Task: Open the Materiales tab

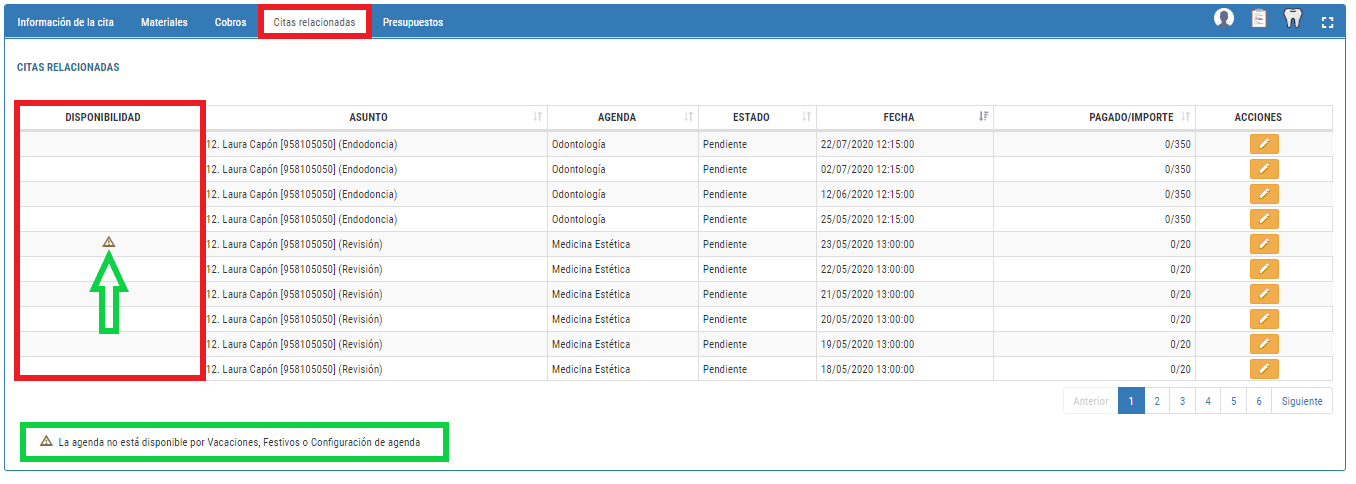Action: (164, 22)
